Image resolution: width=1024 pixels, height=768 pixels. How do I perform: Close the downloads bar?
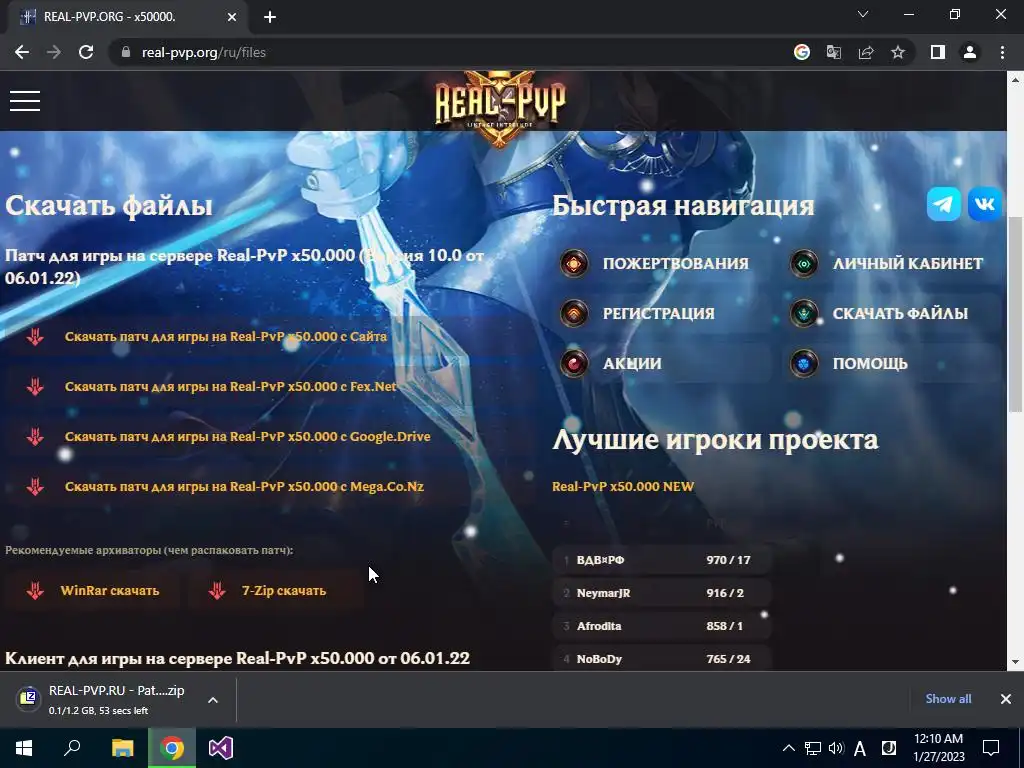(1006, 699)
